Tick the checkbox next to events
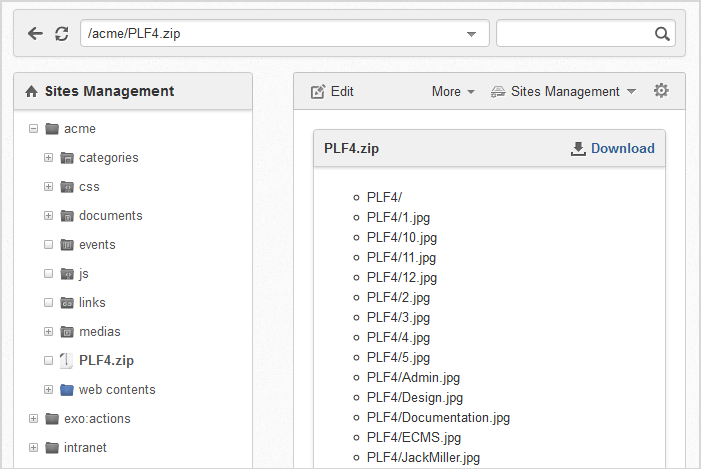The height and width of the screenshot is (469, 701). 48,245
